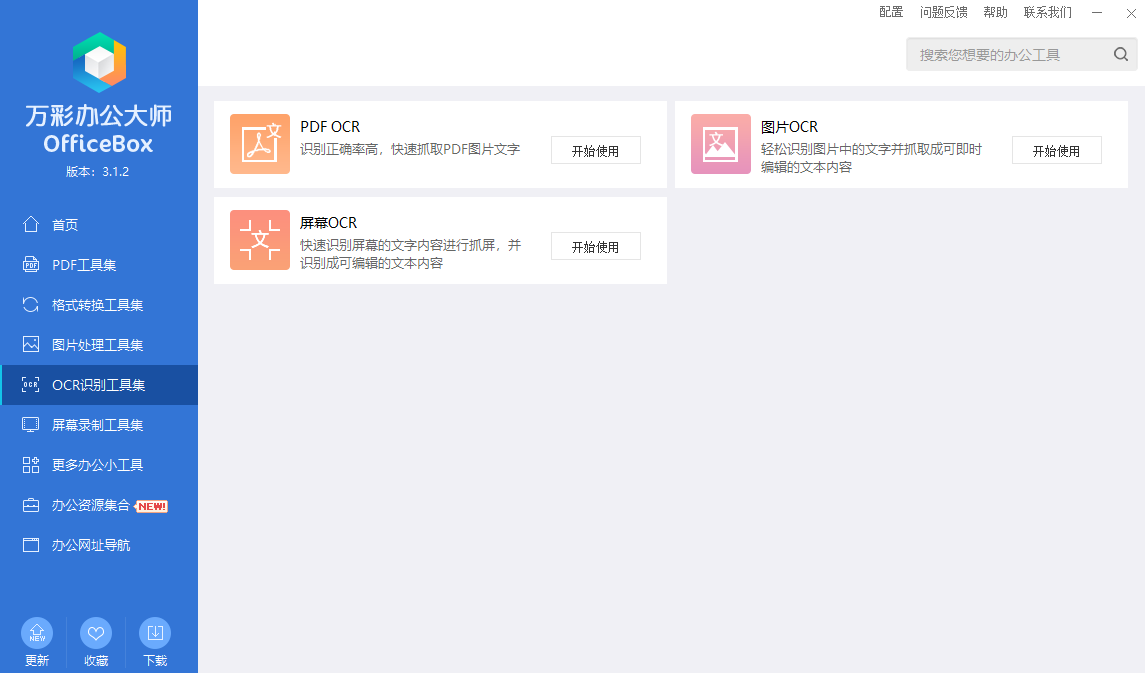
Task: Open the 配置 menu at top
Action: (891, 12)
